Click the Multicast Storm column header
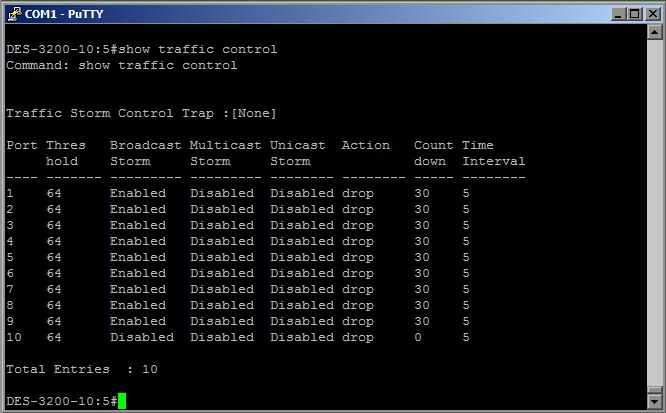 221,153
